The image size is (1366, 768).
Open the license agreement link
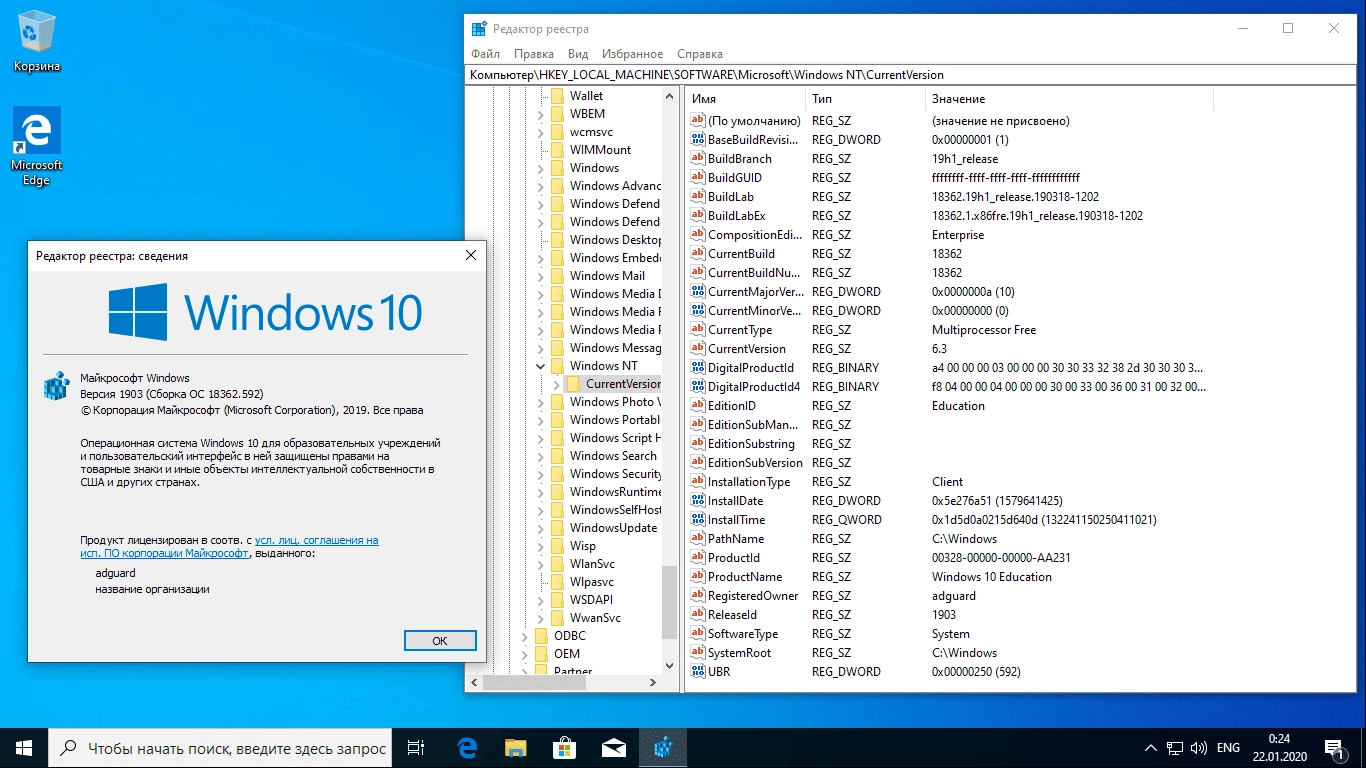(x=229, y=546)
